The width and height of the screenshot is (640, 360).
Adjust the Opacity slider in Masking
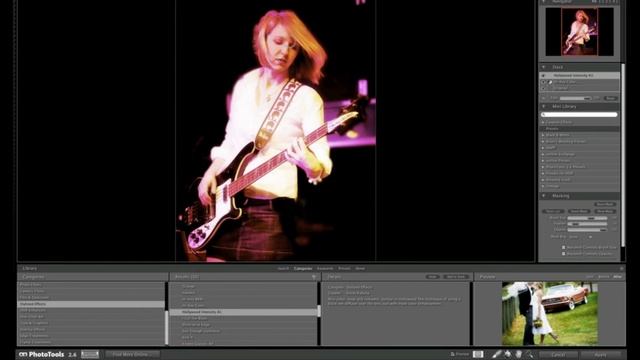click(587, 230)
